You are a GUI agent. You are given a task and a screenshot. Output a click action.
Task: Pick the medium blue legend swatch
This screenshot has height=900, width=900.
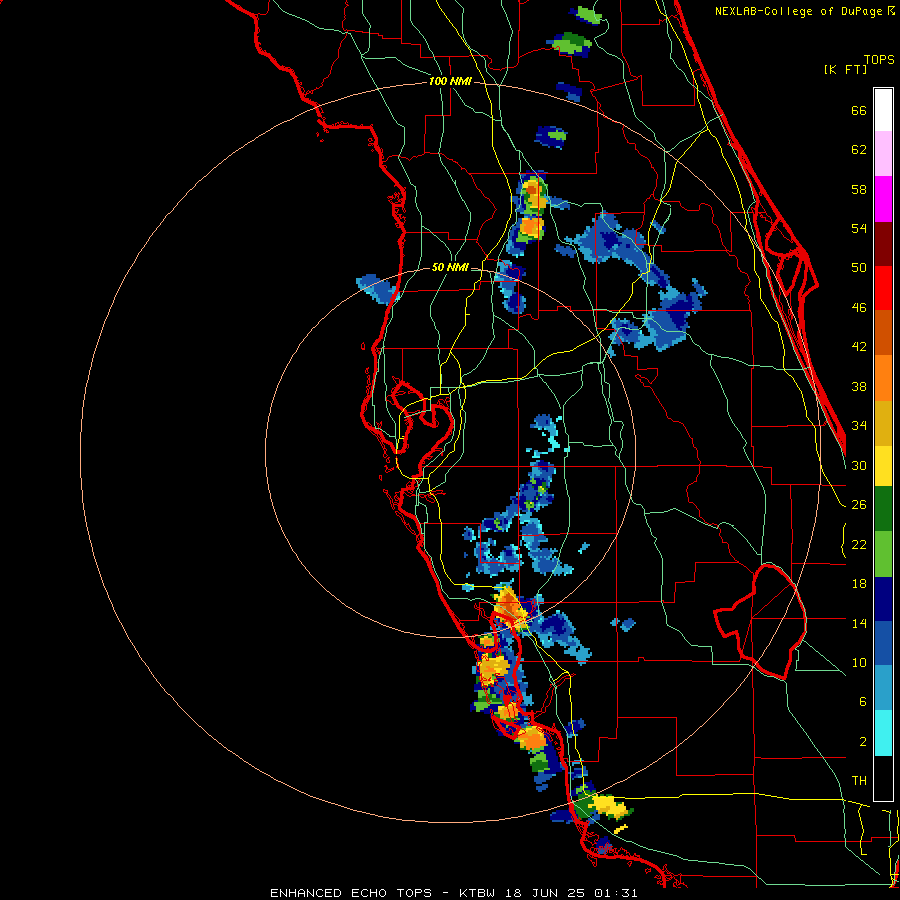click(883, 644)
